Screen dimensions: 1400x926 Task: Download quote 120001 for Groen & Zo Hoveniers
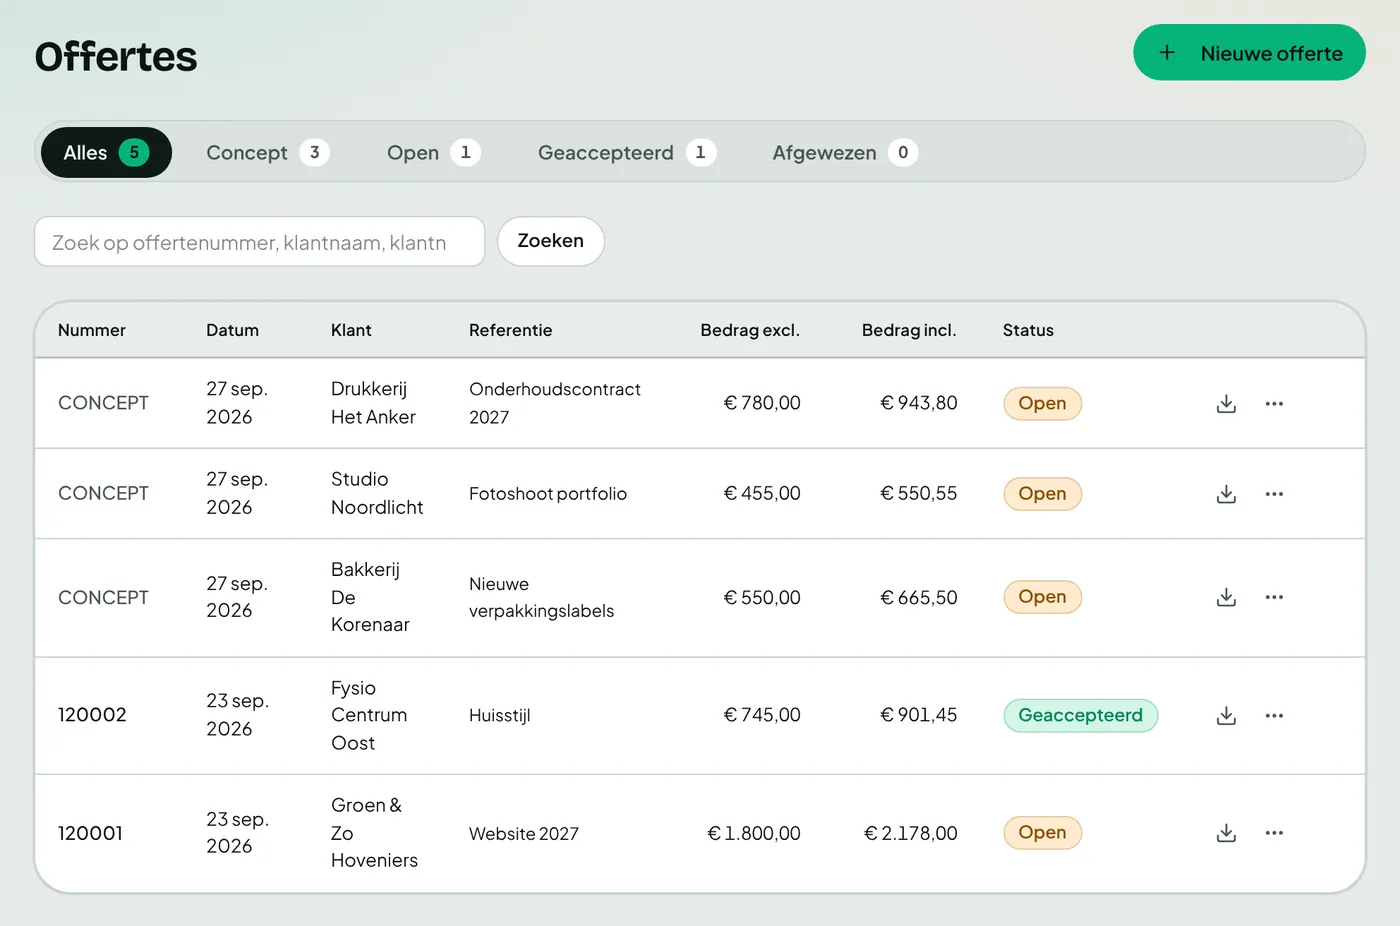tap(1226, 833)
